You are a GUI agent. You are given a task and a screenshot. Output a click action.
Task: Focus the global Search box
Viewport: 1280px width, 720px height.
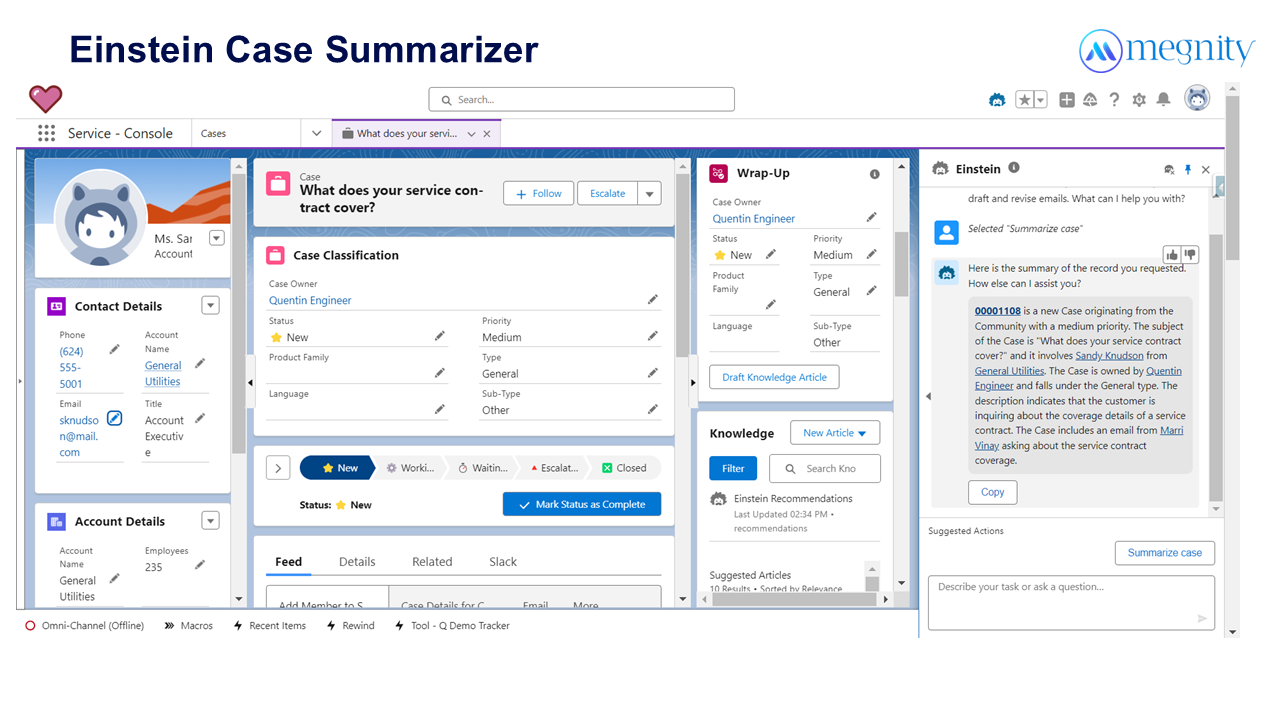[x=582, y=99]
